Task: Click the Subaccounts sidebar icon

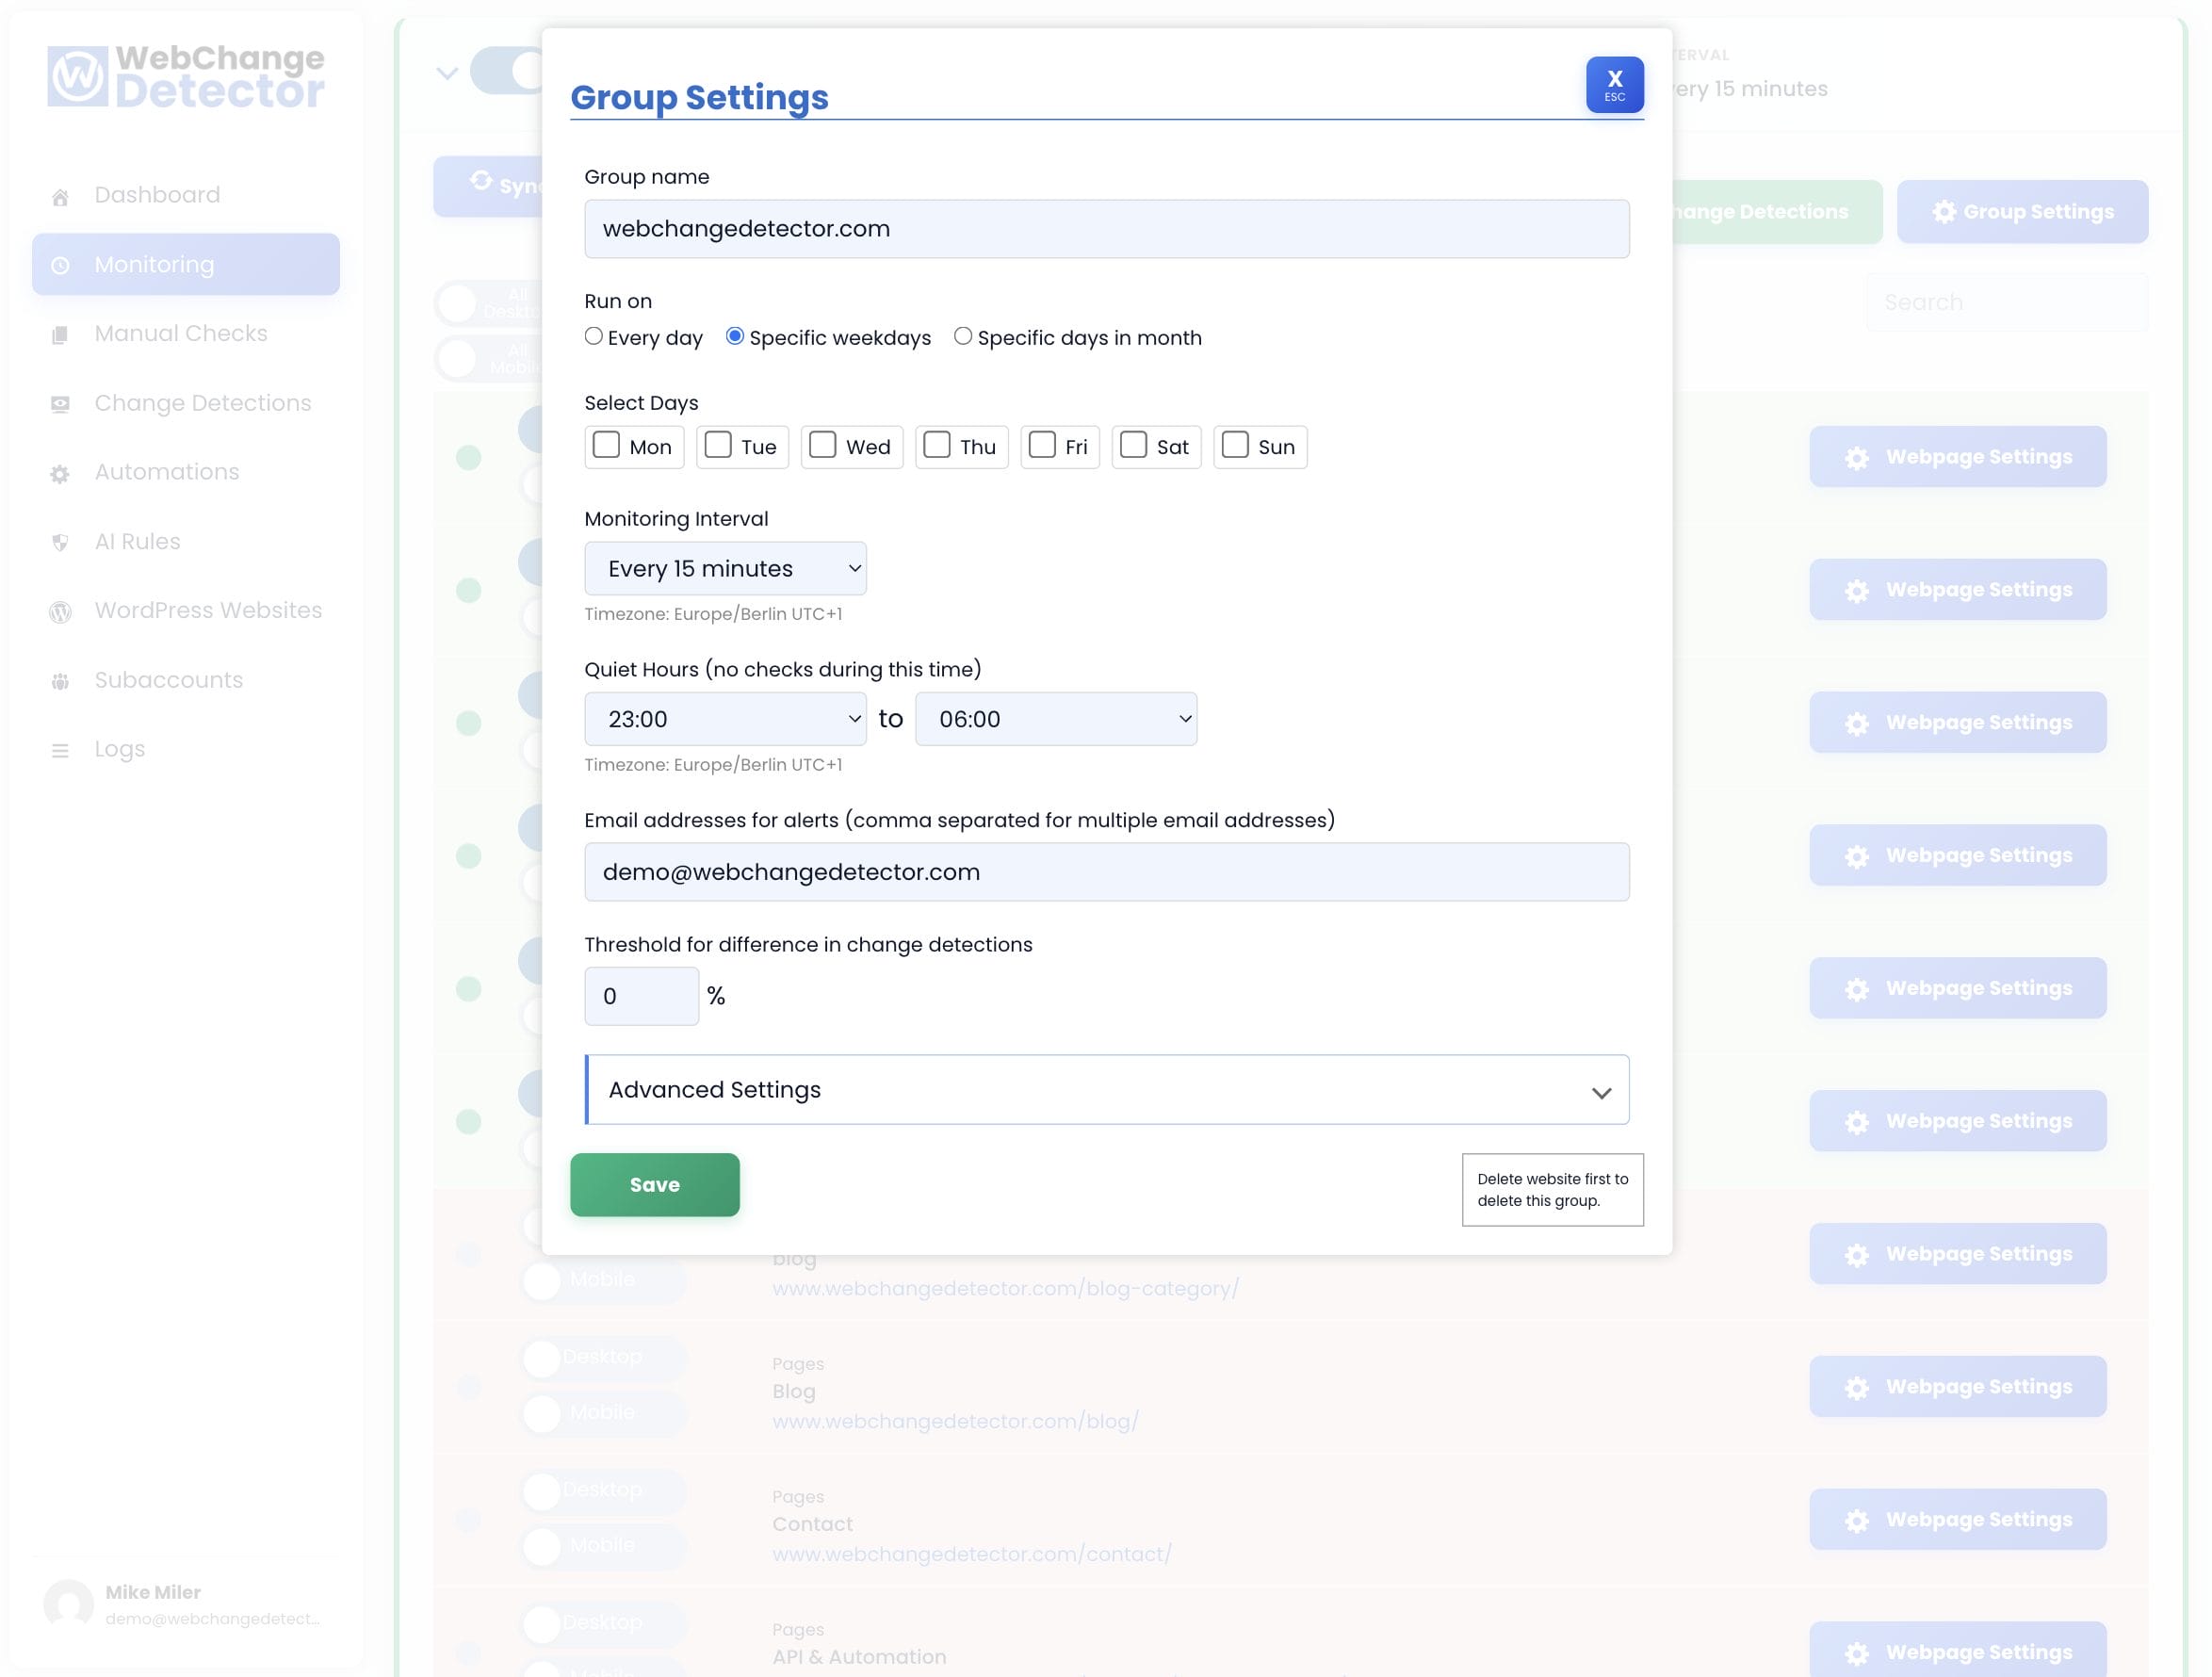Action: 60,679
